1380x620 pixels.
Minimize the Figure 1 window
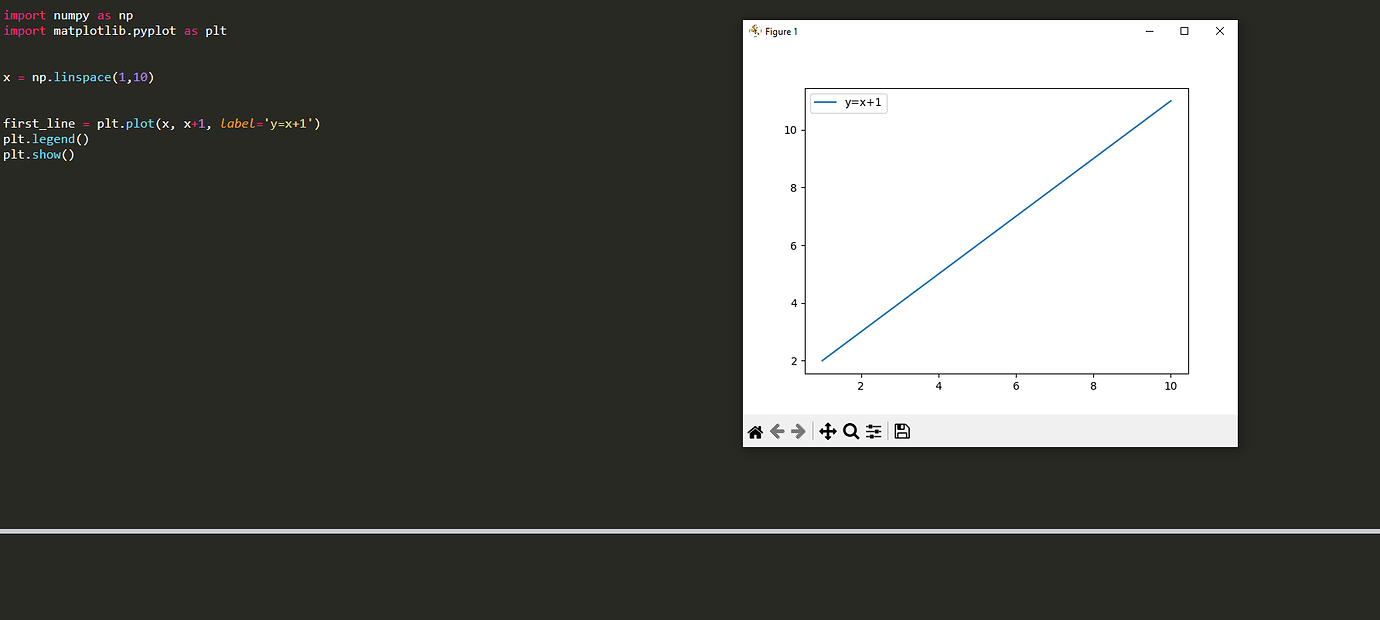[x=1149, y=31]
